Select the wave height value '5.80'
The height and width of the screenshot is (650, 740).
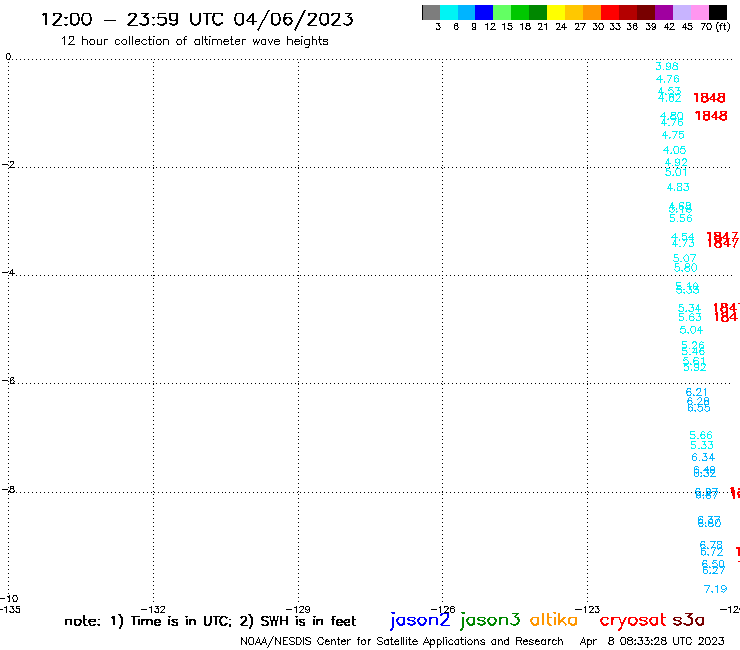click(686, 268)
